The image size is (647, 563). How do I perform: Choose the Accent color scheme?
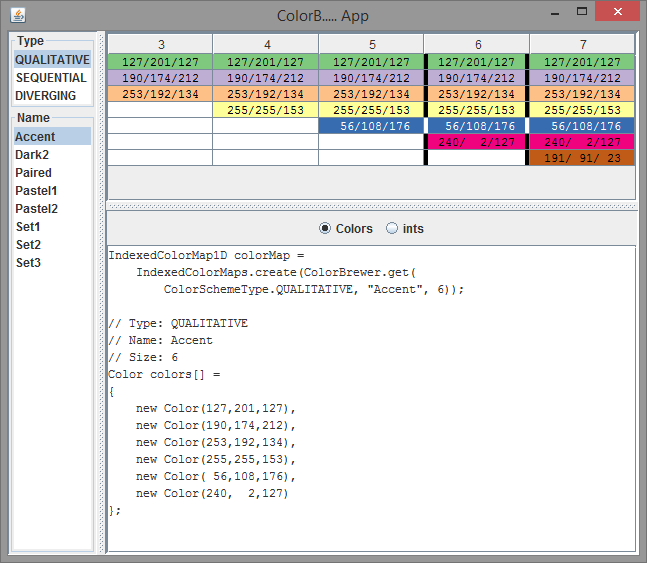click(52, 137)
